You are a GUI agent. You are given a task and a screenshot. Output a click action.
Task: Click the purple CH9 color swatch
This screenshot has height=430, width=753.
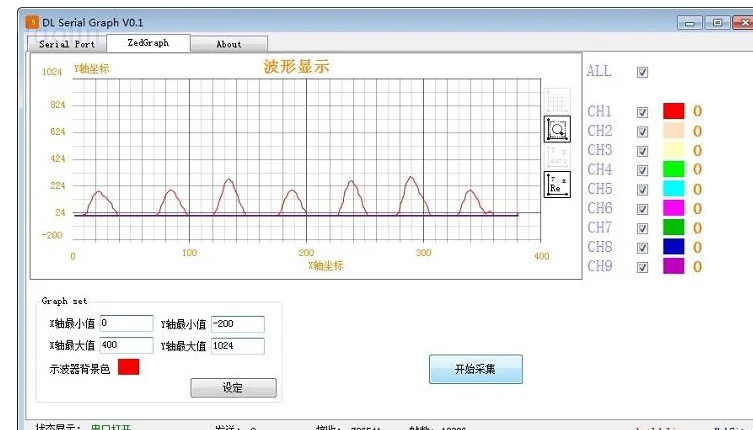click(x=673, y=266)
